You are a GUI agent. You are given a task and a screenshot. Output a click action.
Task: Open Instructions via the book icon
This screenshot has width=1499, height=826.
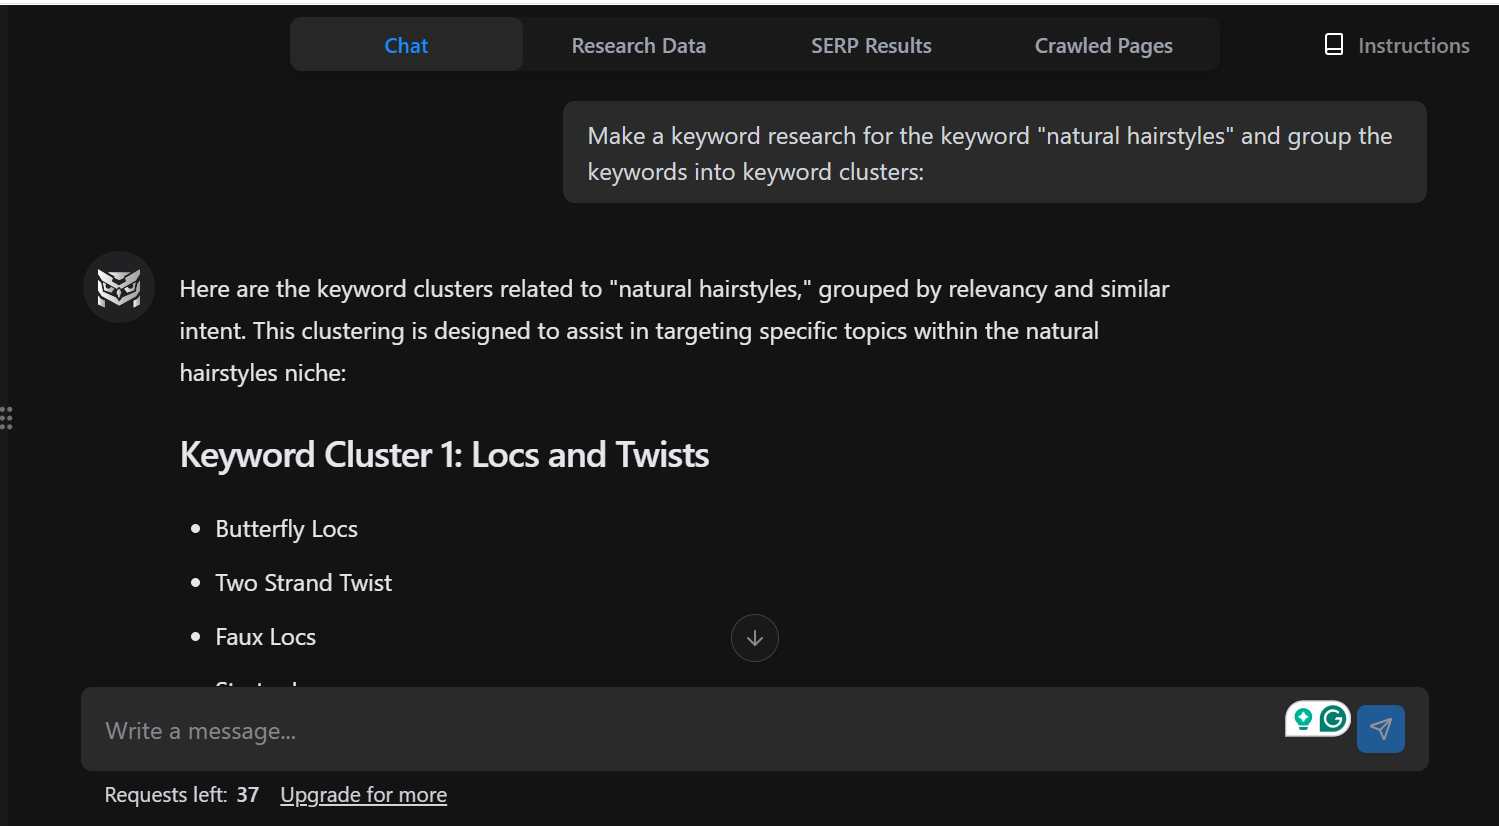[1334, 44]
